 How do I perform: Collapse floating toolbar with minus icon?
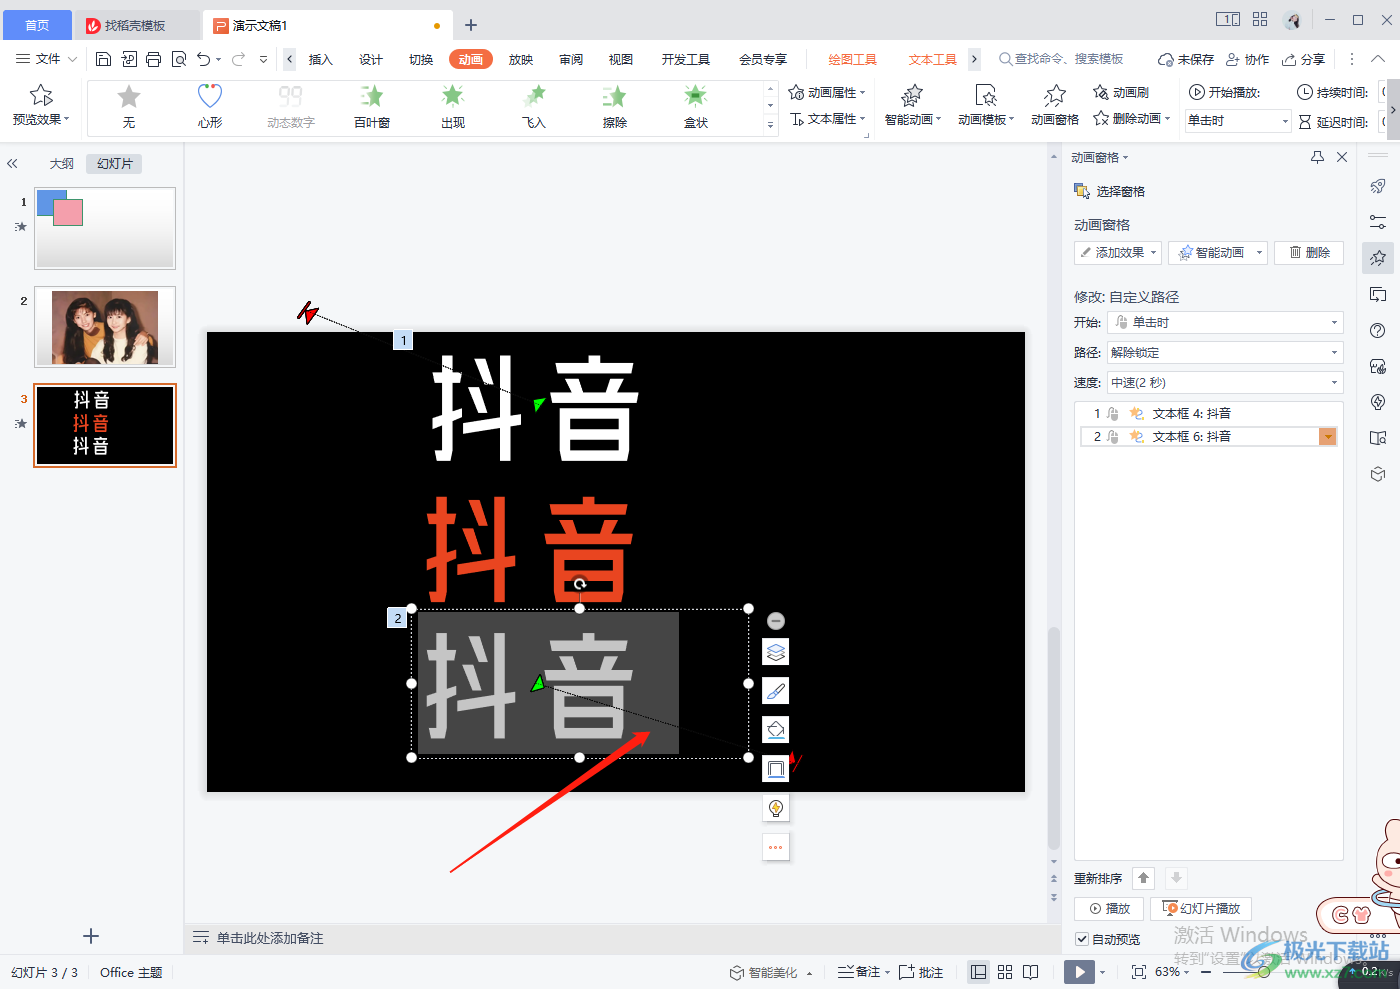point(776,621)
